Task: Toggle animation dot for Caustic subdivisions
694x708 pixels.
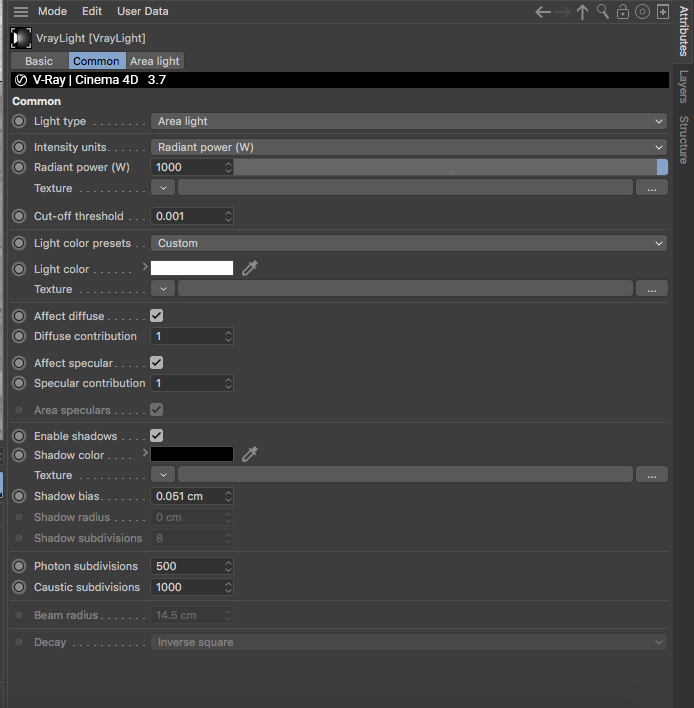Action: [19, 587]
